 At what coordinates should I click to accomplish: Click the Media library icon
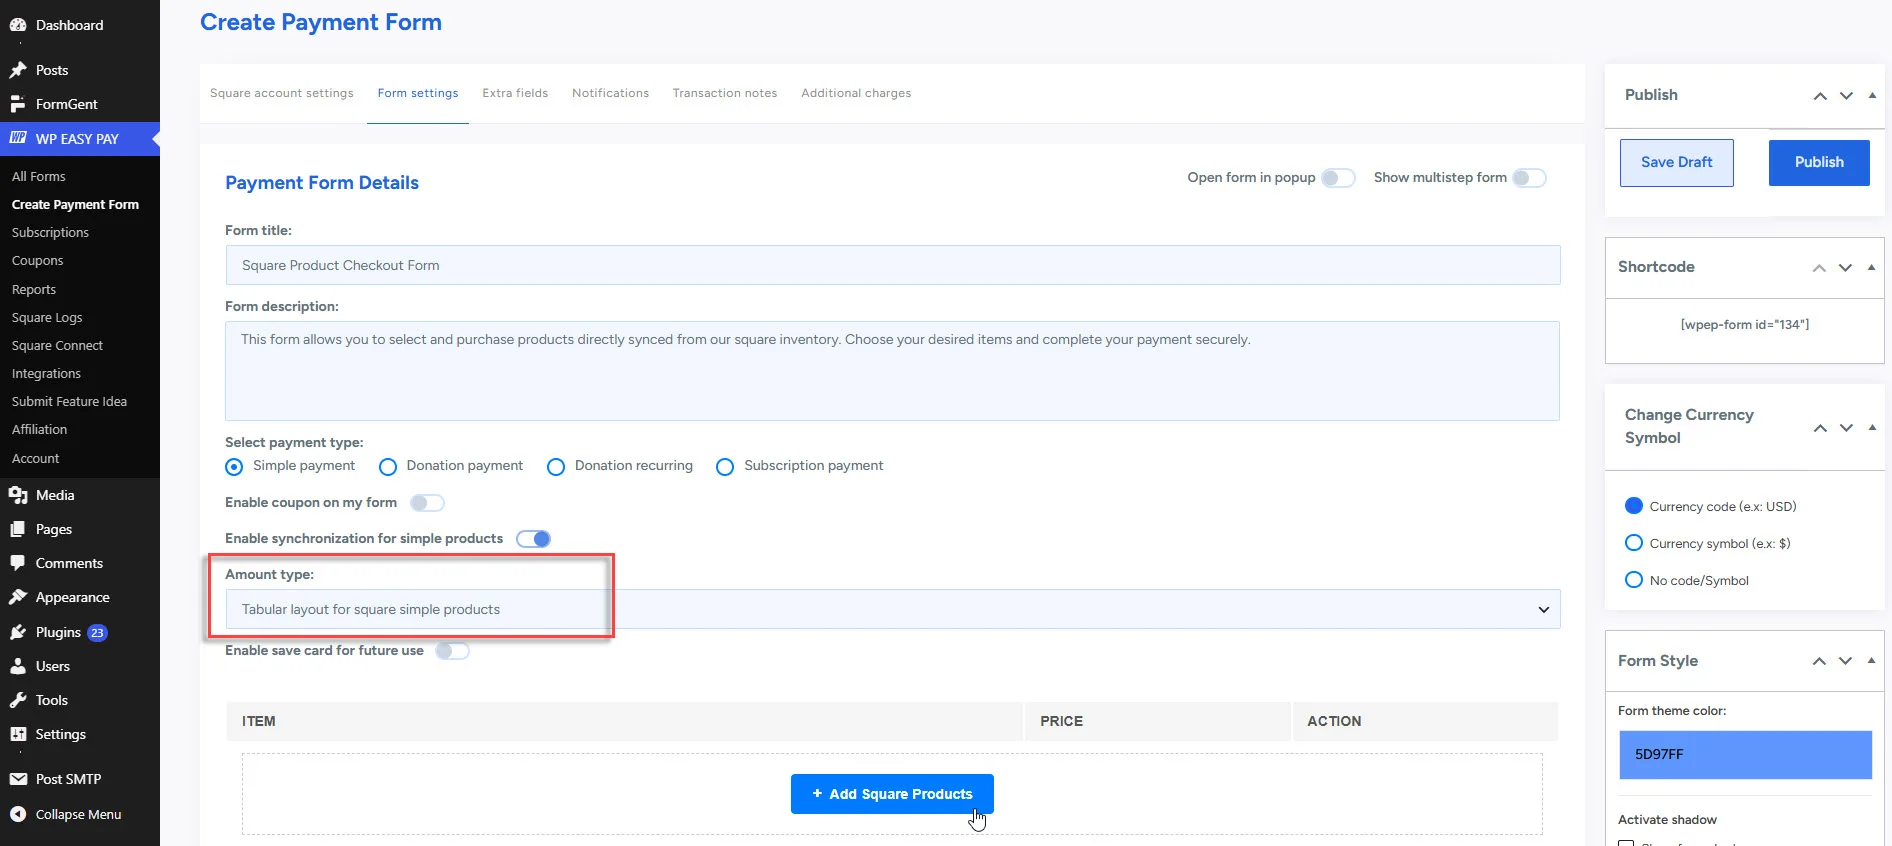(18, 495)
